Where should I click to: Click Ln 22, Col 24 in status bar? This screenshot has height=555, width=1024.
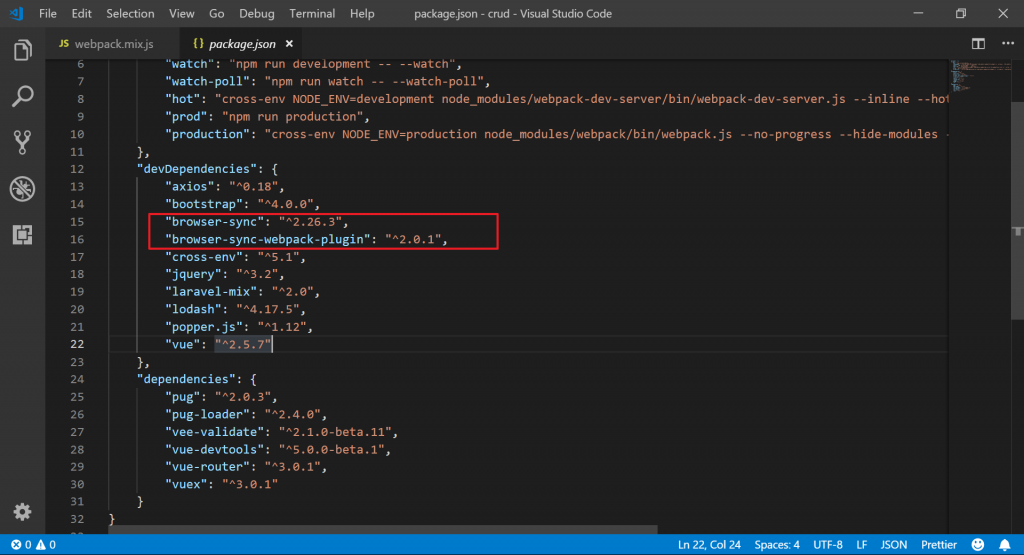[709, 545]
